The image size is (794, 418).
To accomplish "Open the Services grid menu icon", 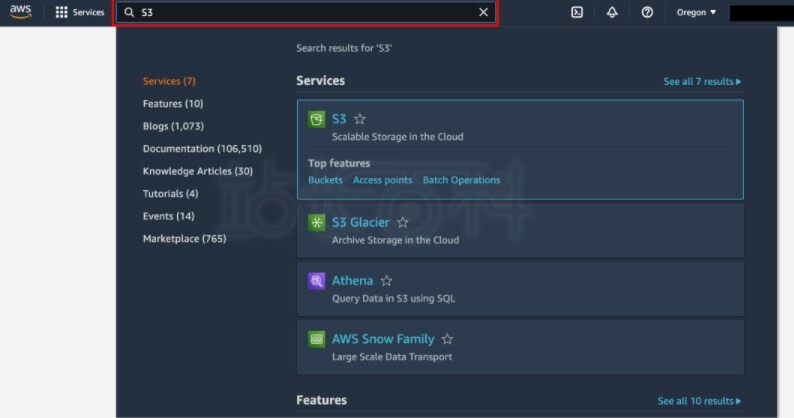I will (61, 12).
